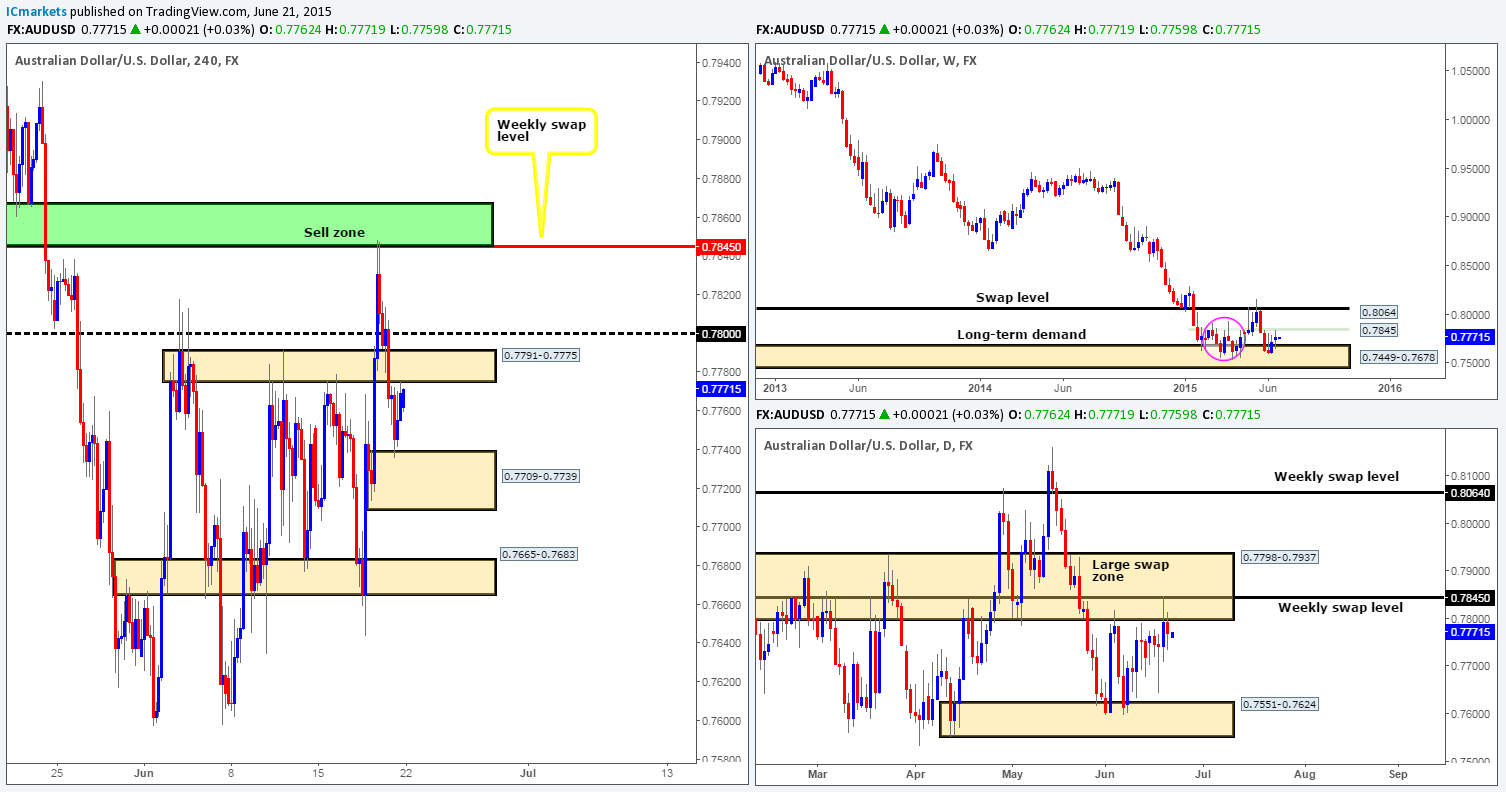
Task: Click 'Mar' on the daily time axis
Action: tap(818, 774)
